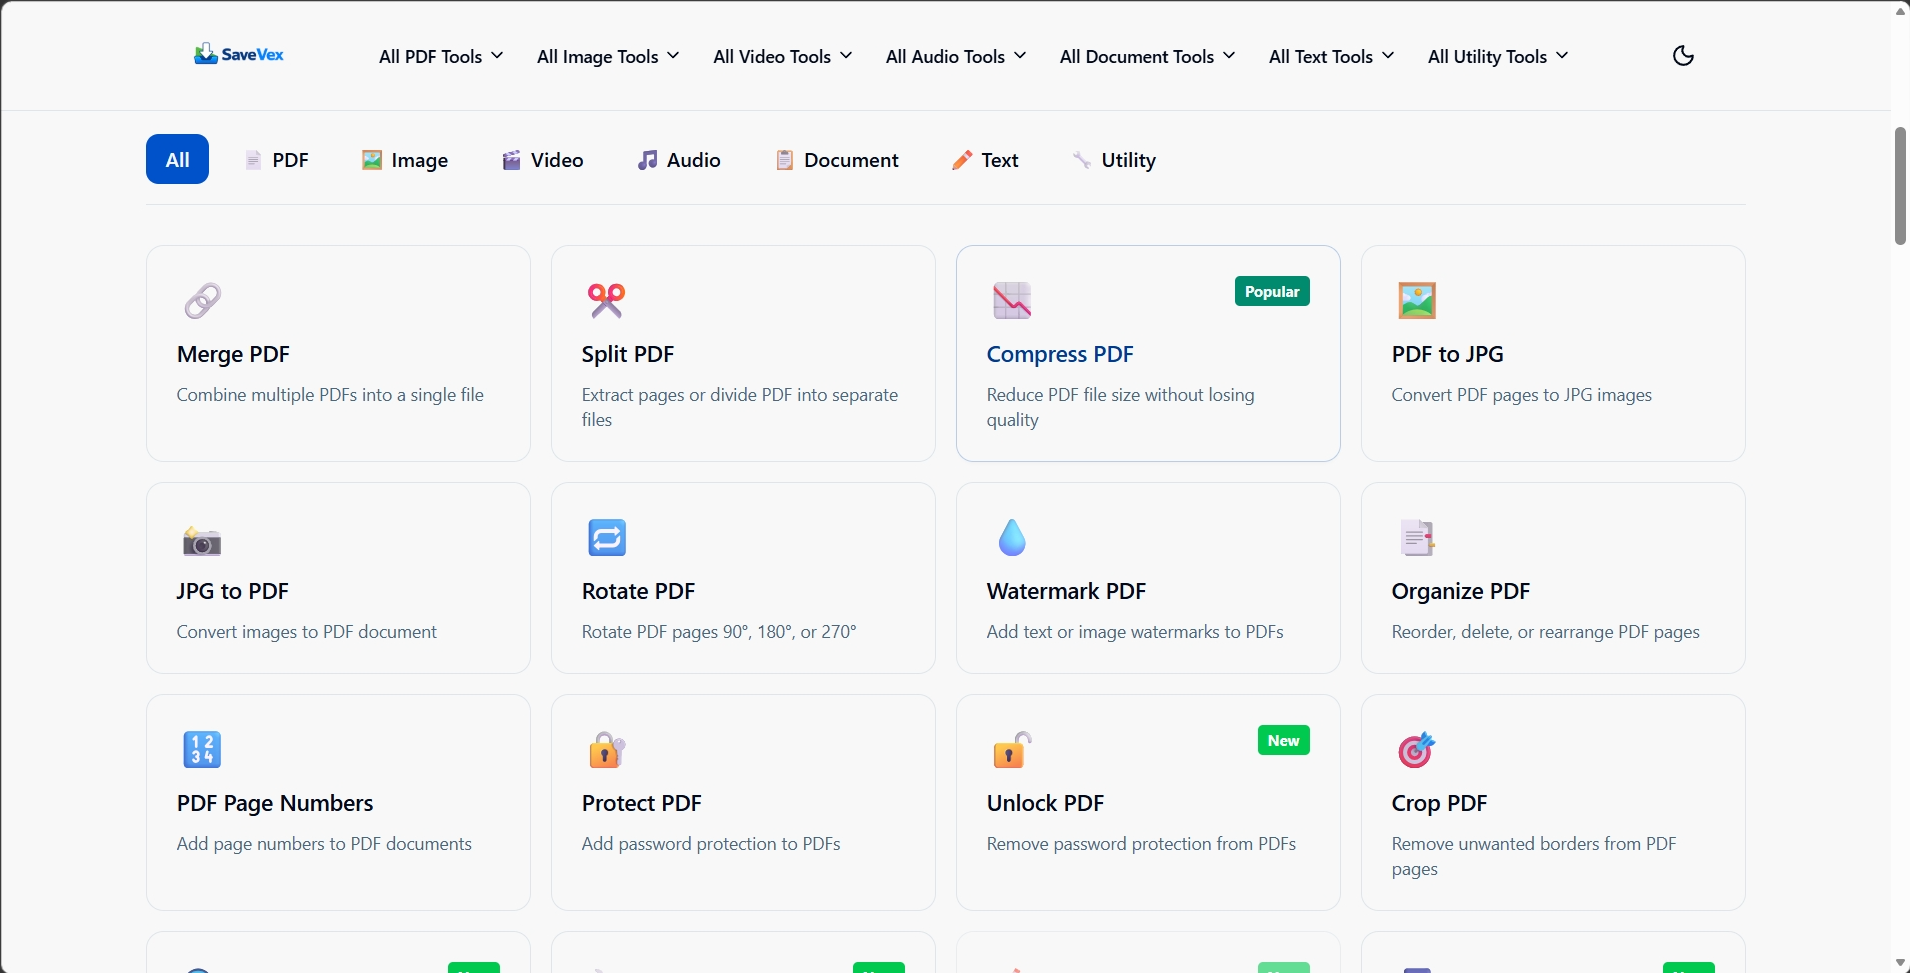Open the JPG to PDF tool title
This screenshot has height=973, width=1910.
click(233, 591)
